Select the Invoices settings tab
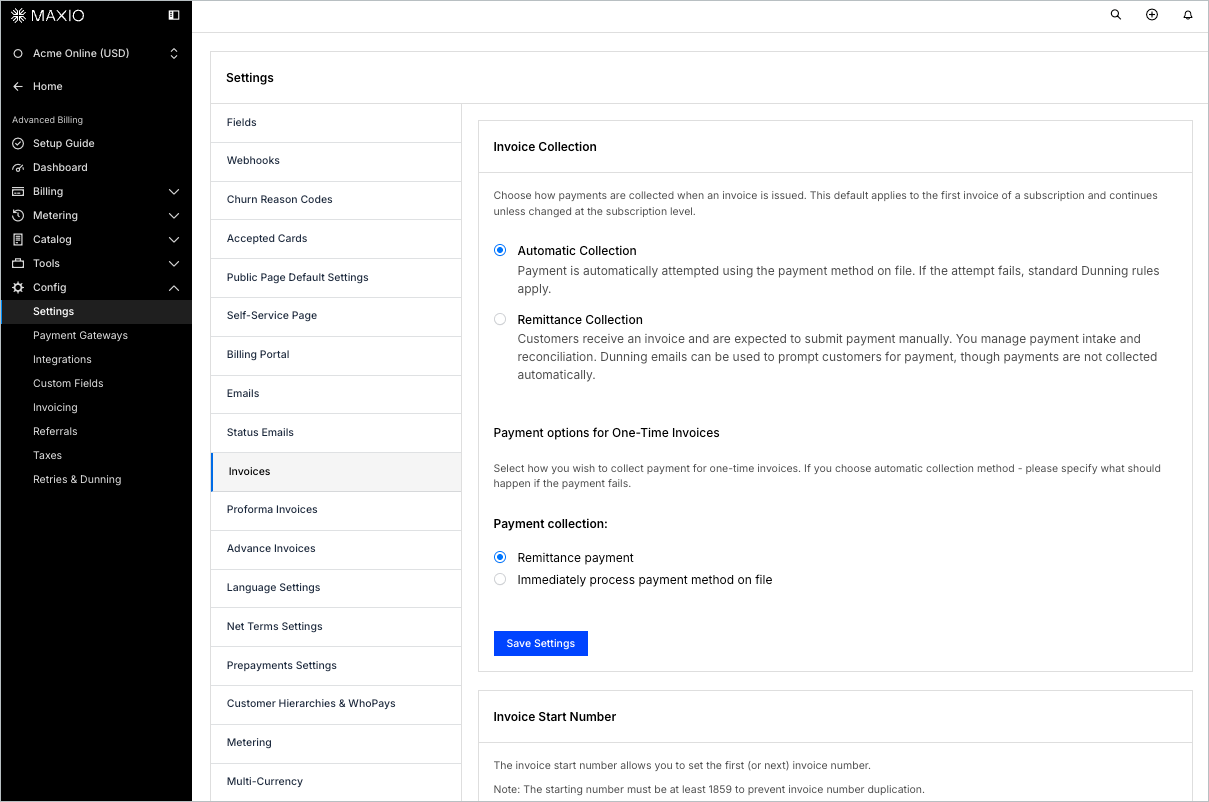 [336, 472]
